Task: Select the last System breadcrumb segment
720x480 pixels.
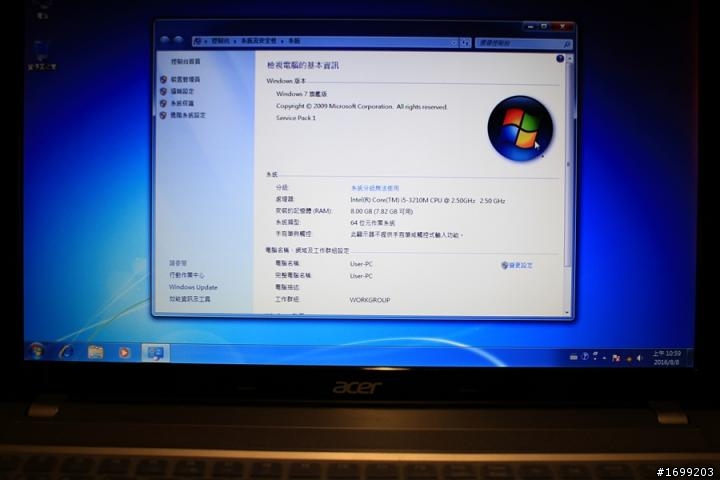Action: (x=294, y=41)
